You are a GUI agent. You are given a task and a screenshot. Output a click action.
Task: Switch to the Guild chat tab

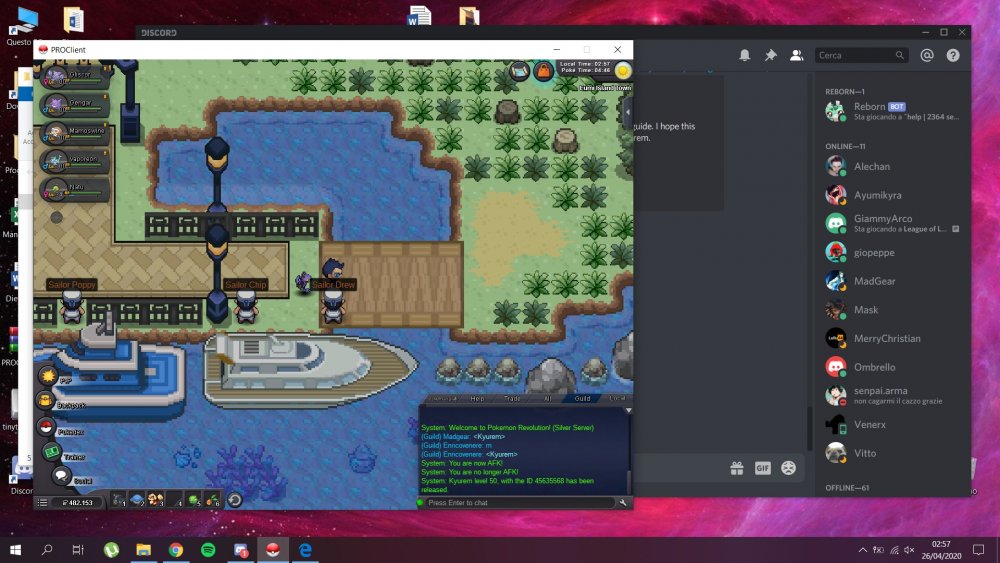click(x=582, y=398)
